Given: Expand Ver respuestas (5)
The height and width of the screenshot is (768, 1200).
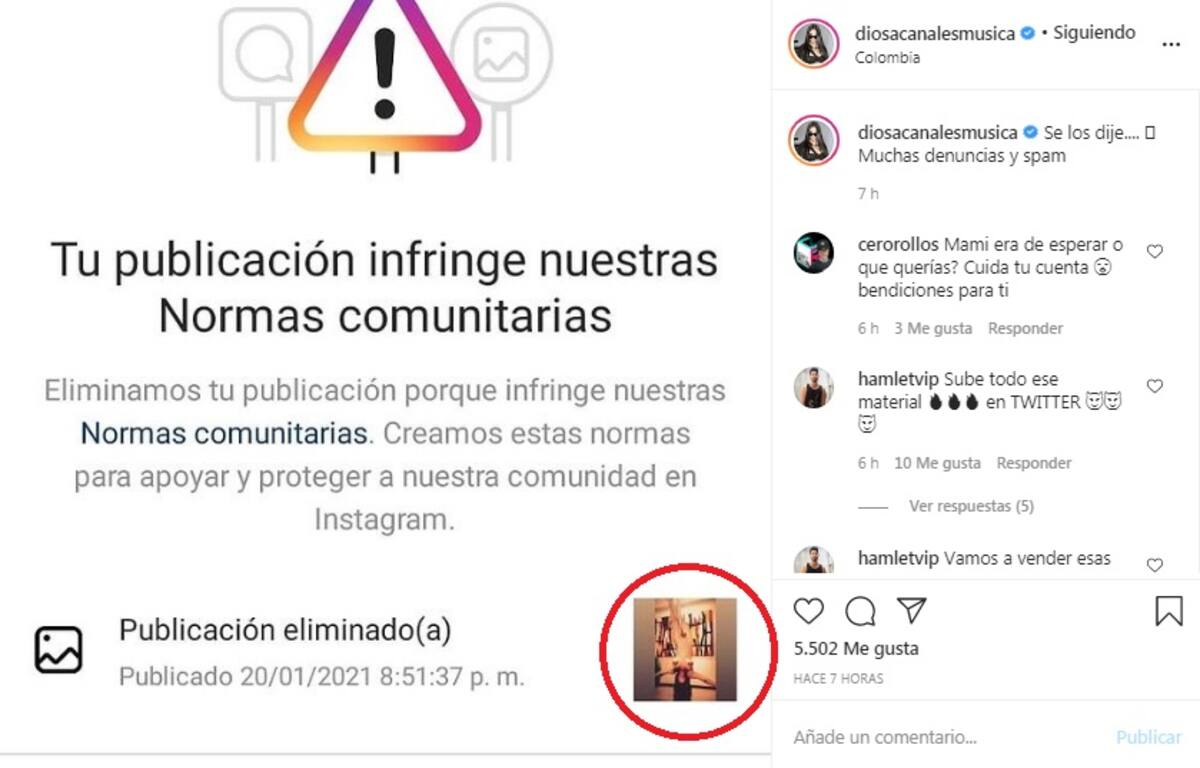Looking at the screenshot, I should [x=971, y=506].
